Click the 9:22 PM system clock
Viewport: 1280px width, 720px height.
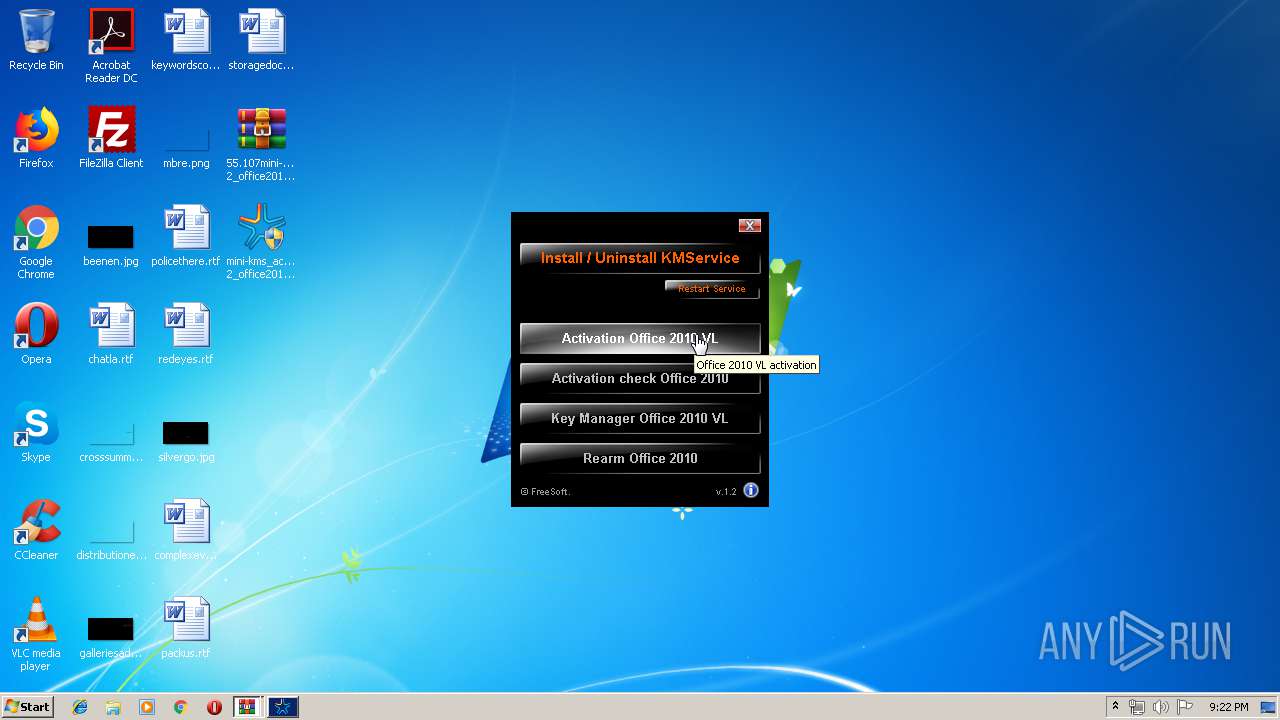[1228, 707]
